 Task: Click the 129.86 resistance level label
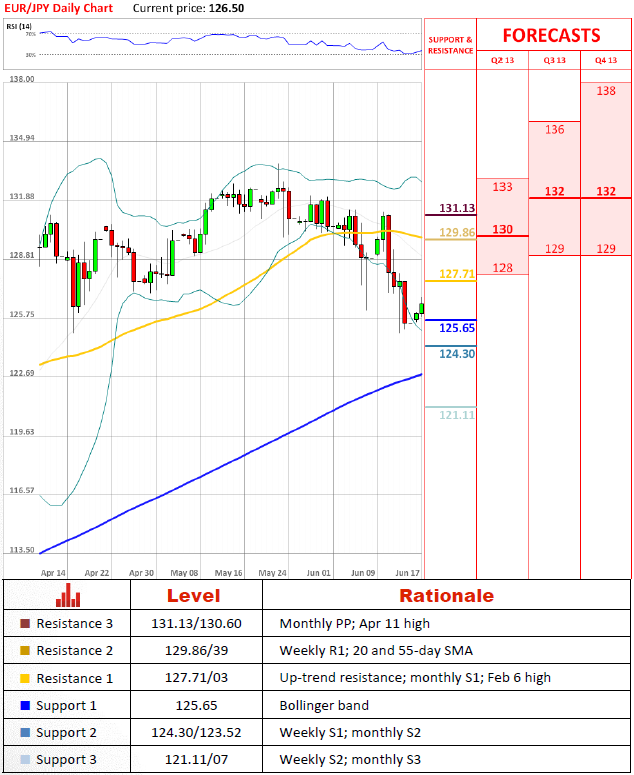coord(457,232)
